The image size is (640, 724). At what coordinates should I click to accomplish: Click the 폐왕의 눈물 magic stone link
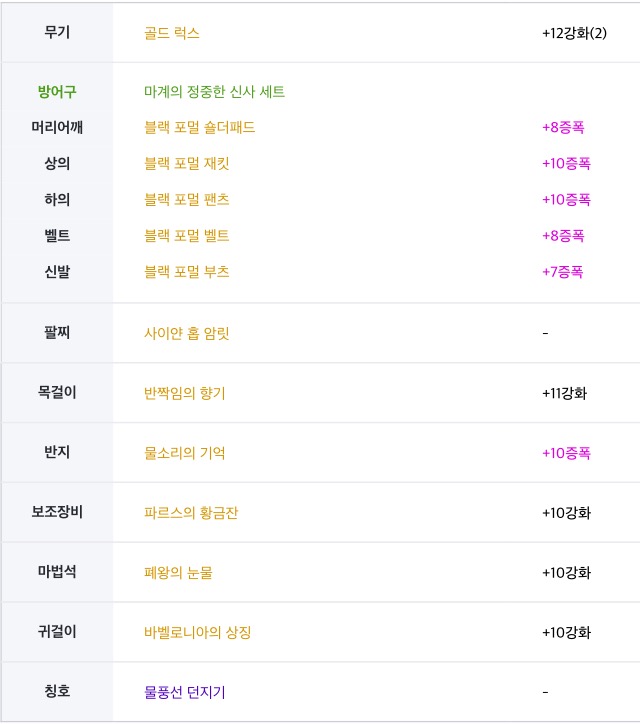coord(178,573)
